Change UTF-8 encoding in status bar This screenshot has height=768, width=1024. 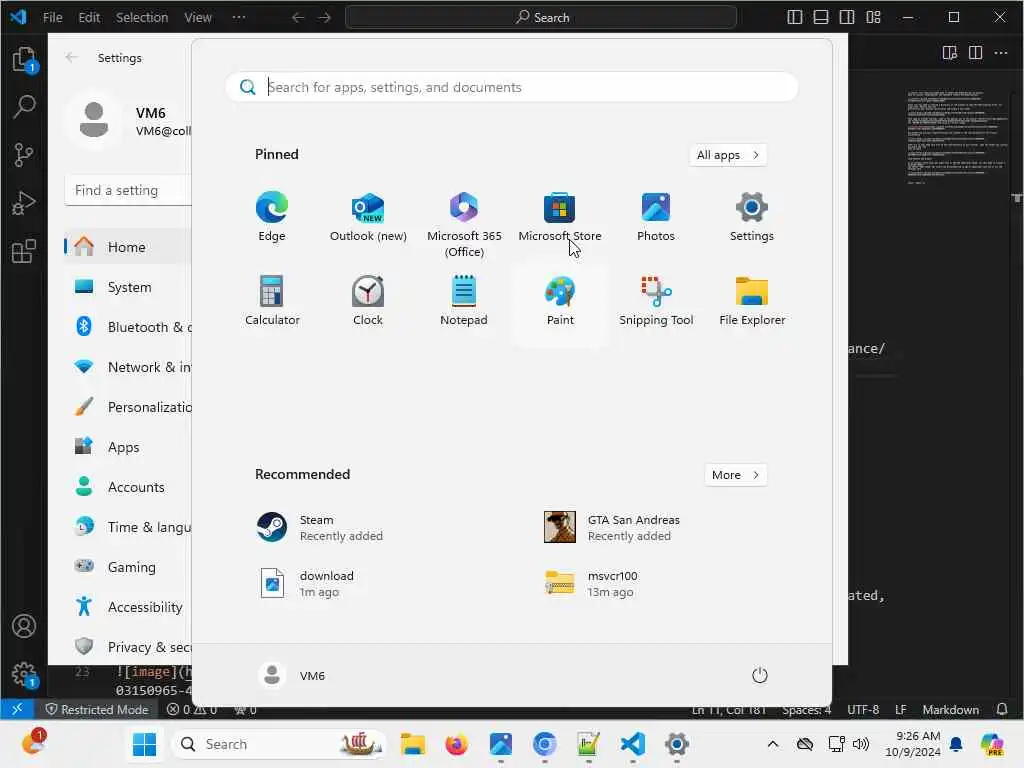[x=863, y=709]
